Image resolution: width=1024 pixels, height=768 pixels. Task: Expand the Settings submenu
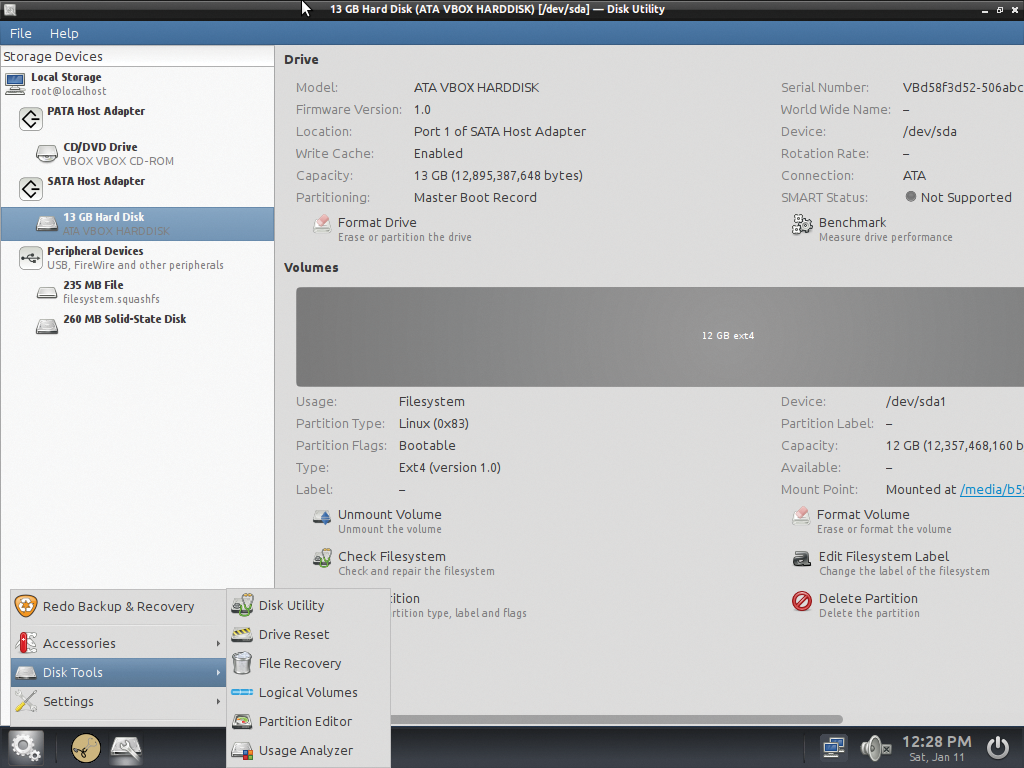click(x=70, y=701)
